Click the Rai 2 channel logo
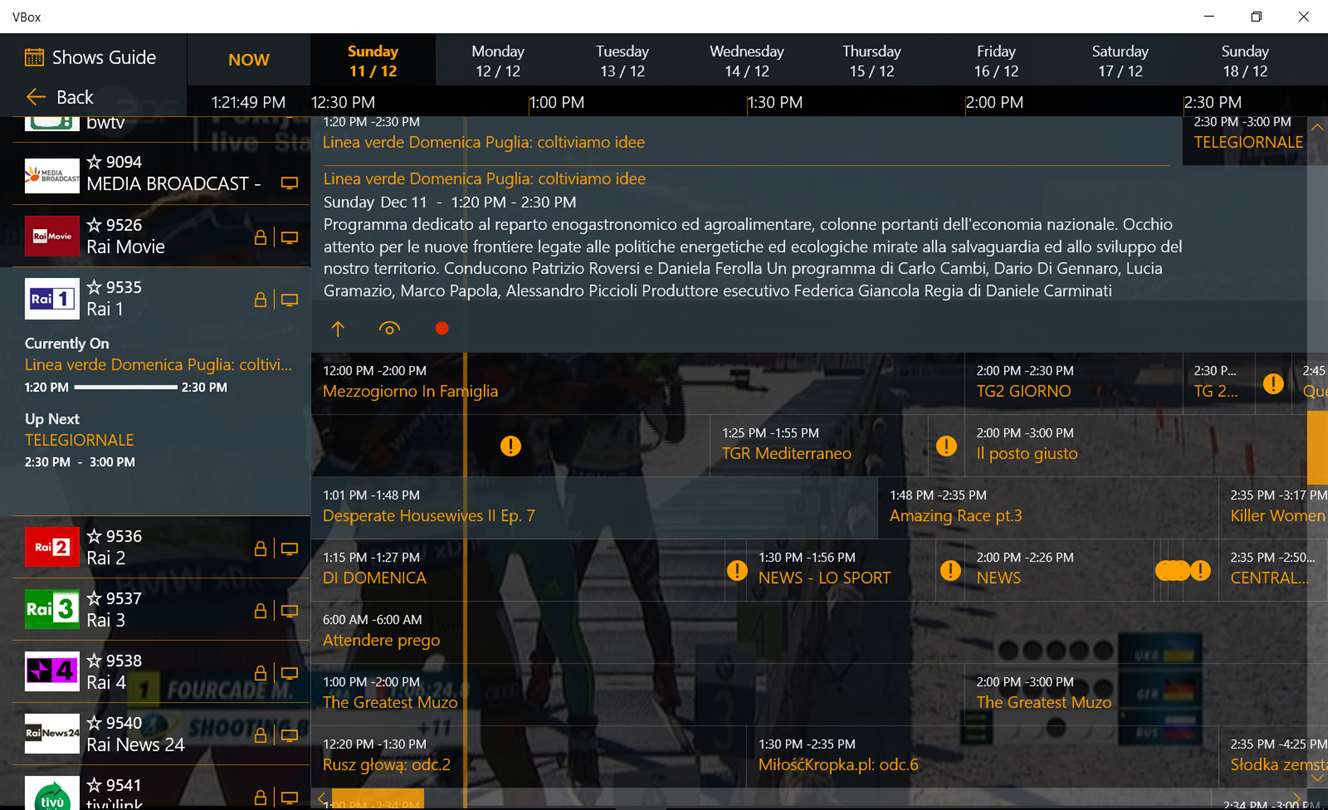This screenshot has width=1328, height=810. coord(52,547)
